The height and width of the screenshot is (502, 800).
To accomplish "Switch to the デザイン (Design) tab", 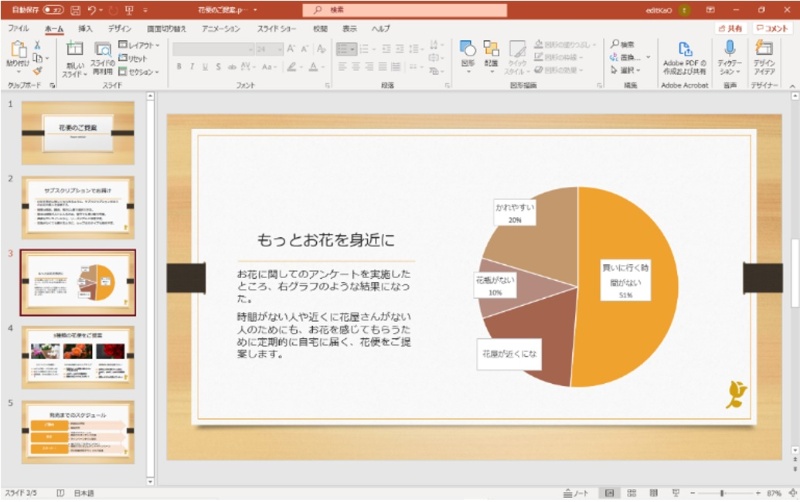I will click(119, 29).
